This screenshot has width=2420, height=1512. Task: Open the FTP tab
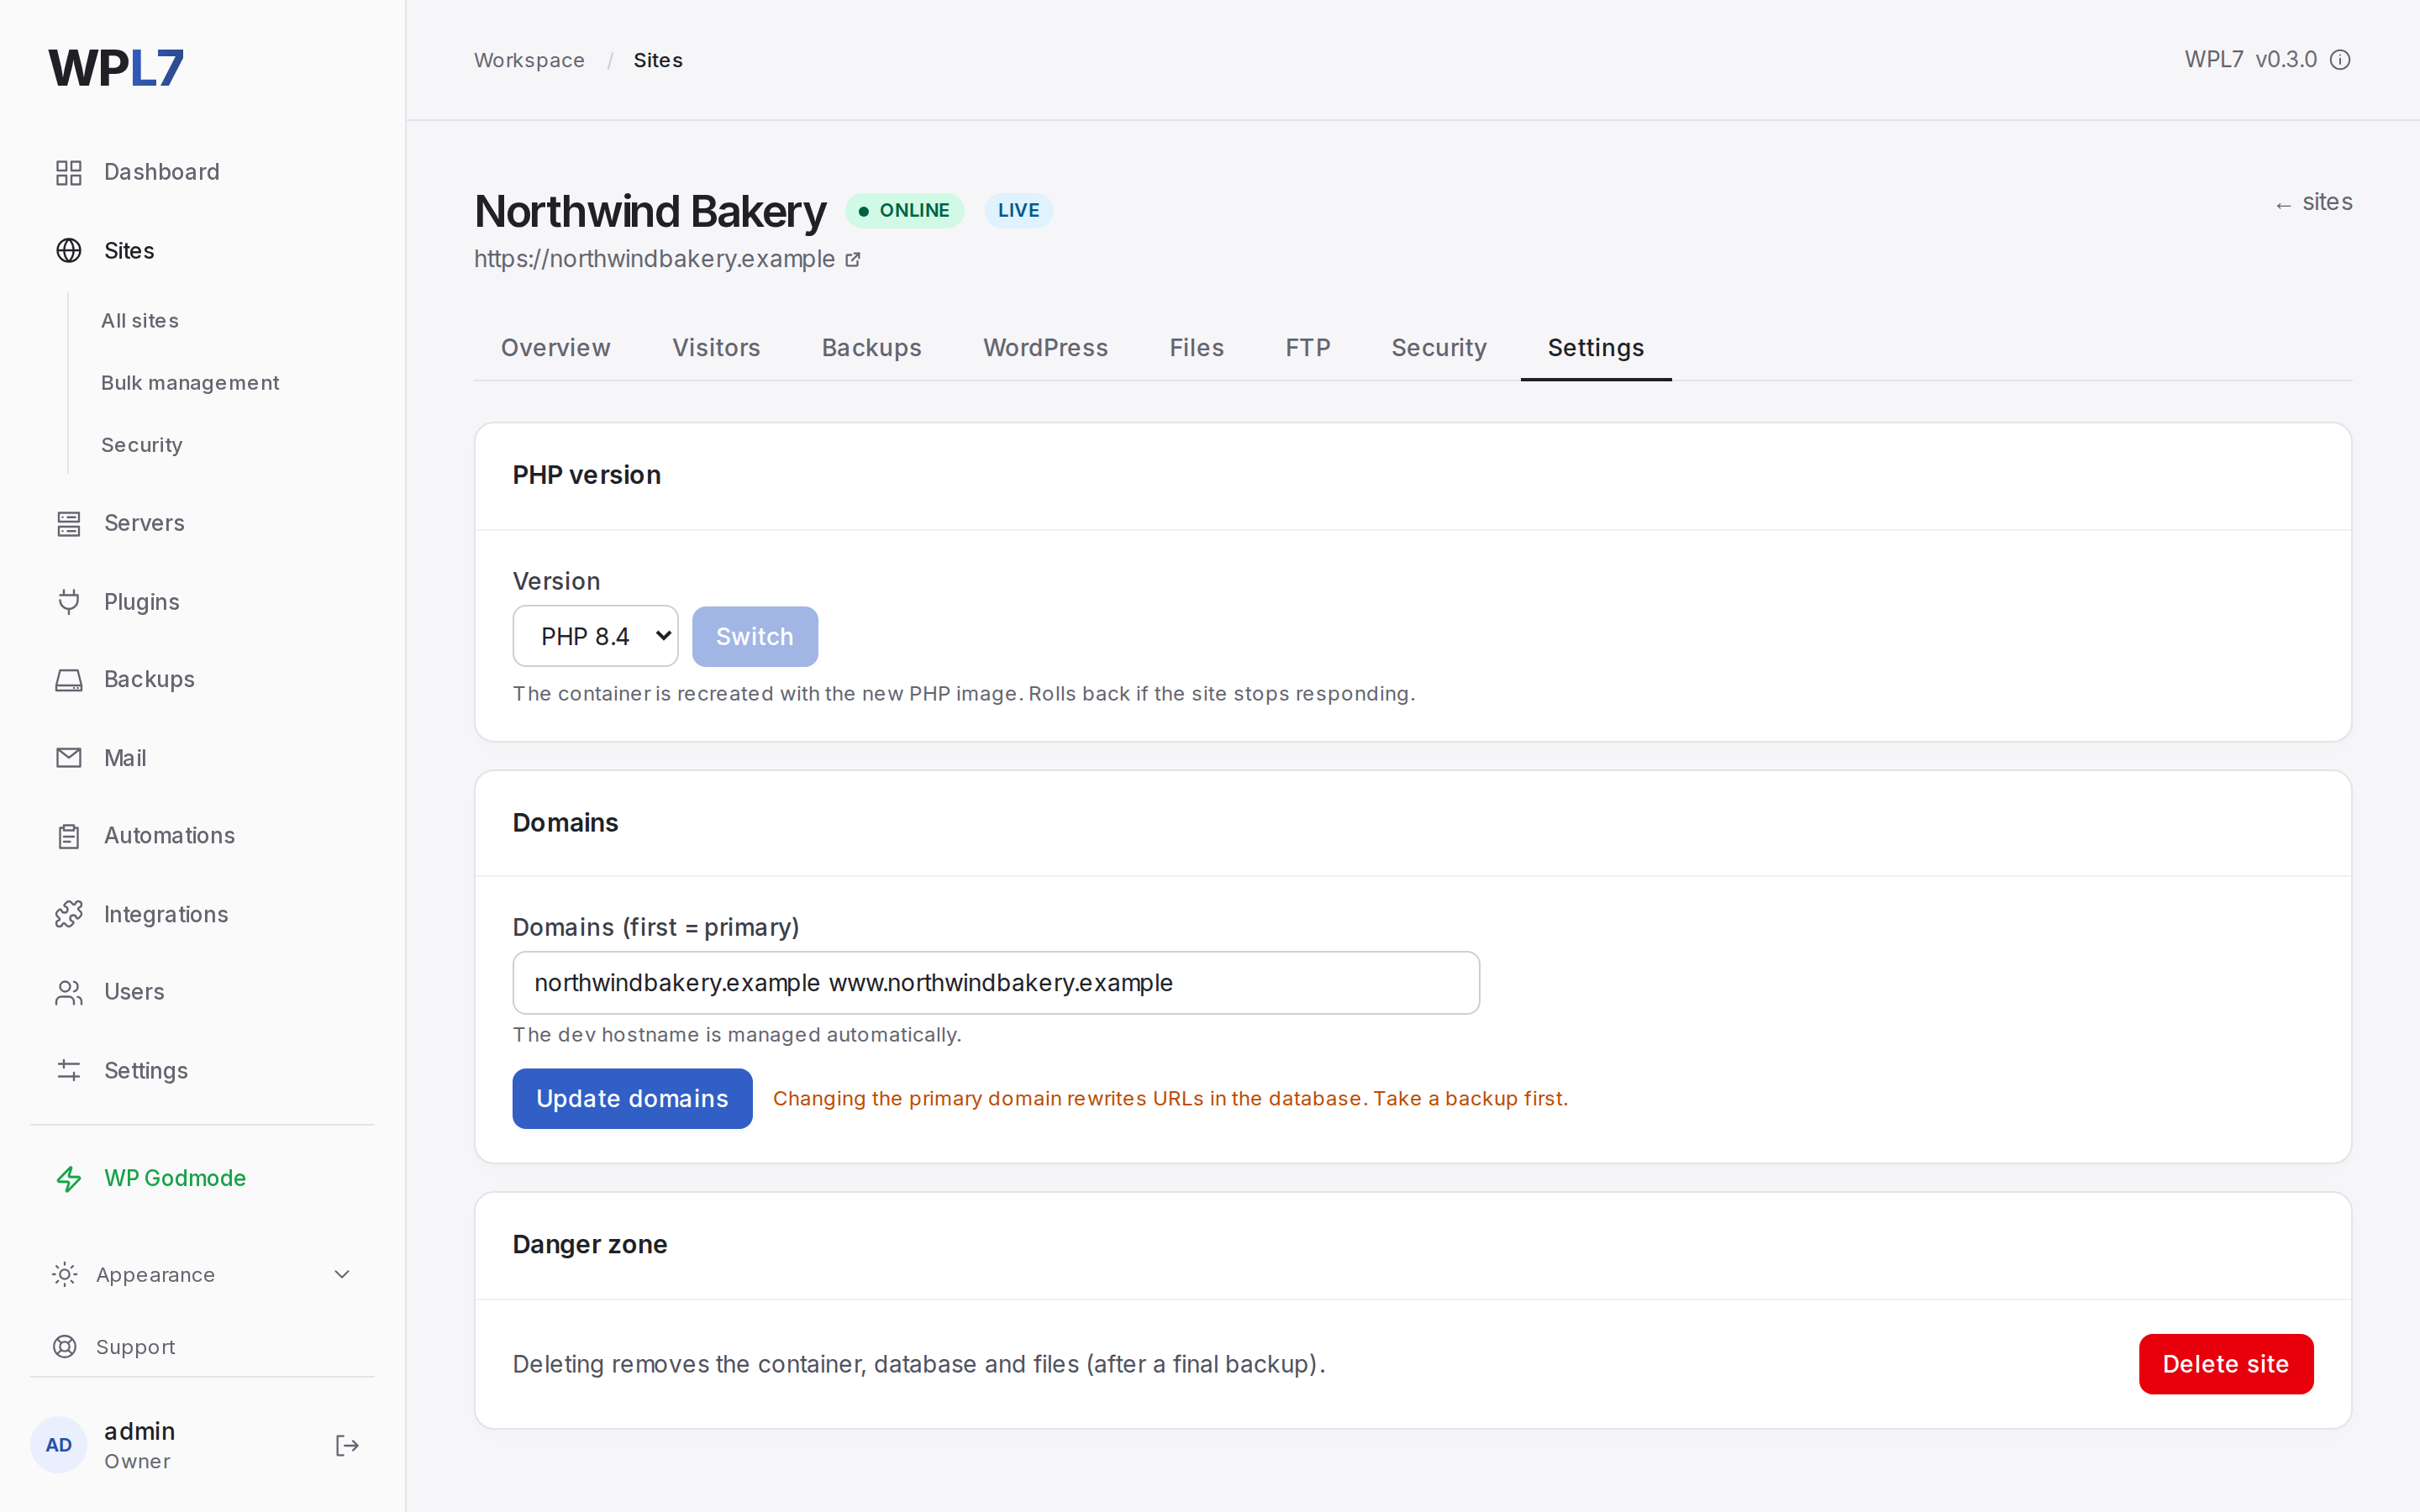[x=1307, y=348]
